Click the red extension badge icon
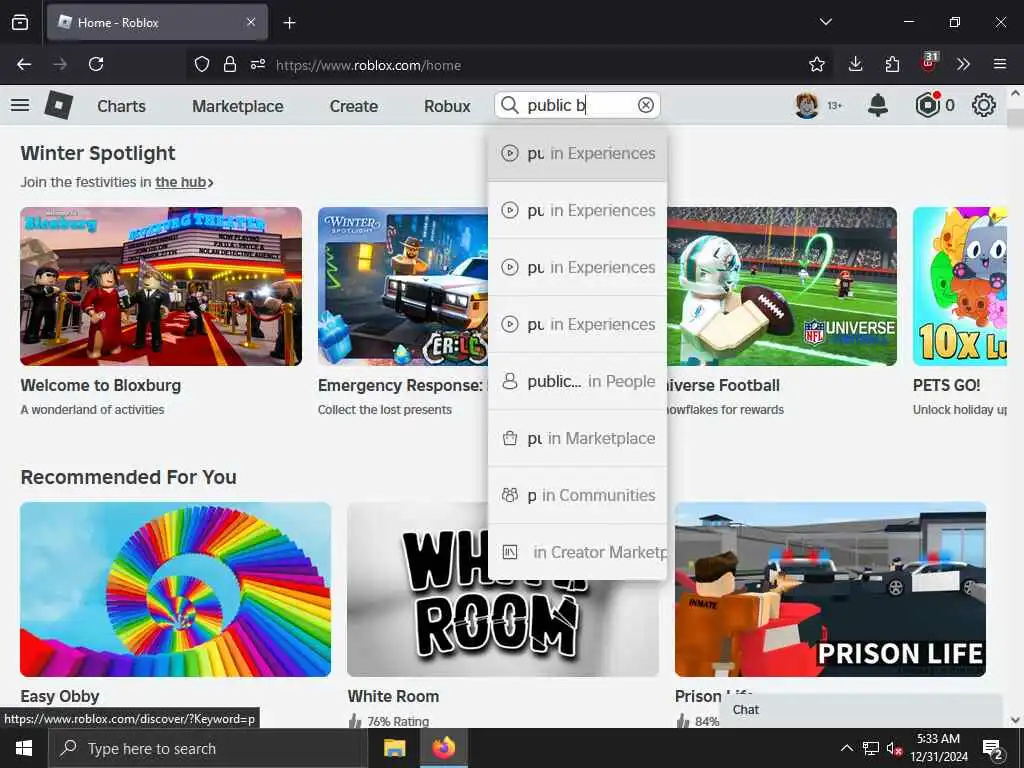This screenshot has width=1024, height=768. pos(929,62)
